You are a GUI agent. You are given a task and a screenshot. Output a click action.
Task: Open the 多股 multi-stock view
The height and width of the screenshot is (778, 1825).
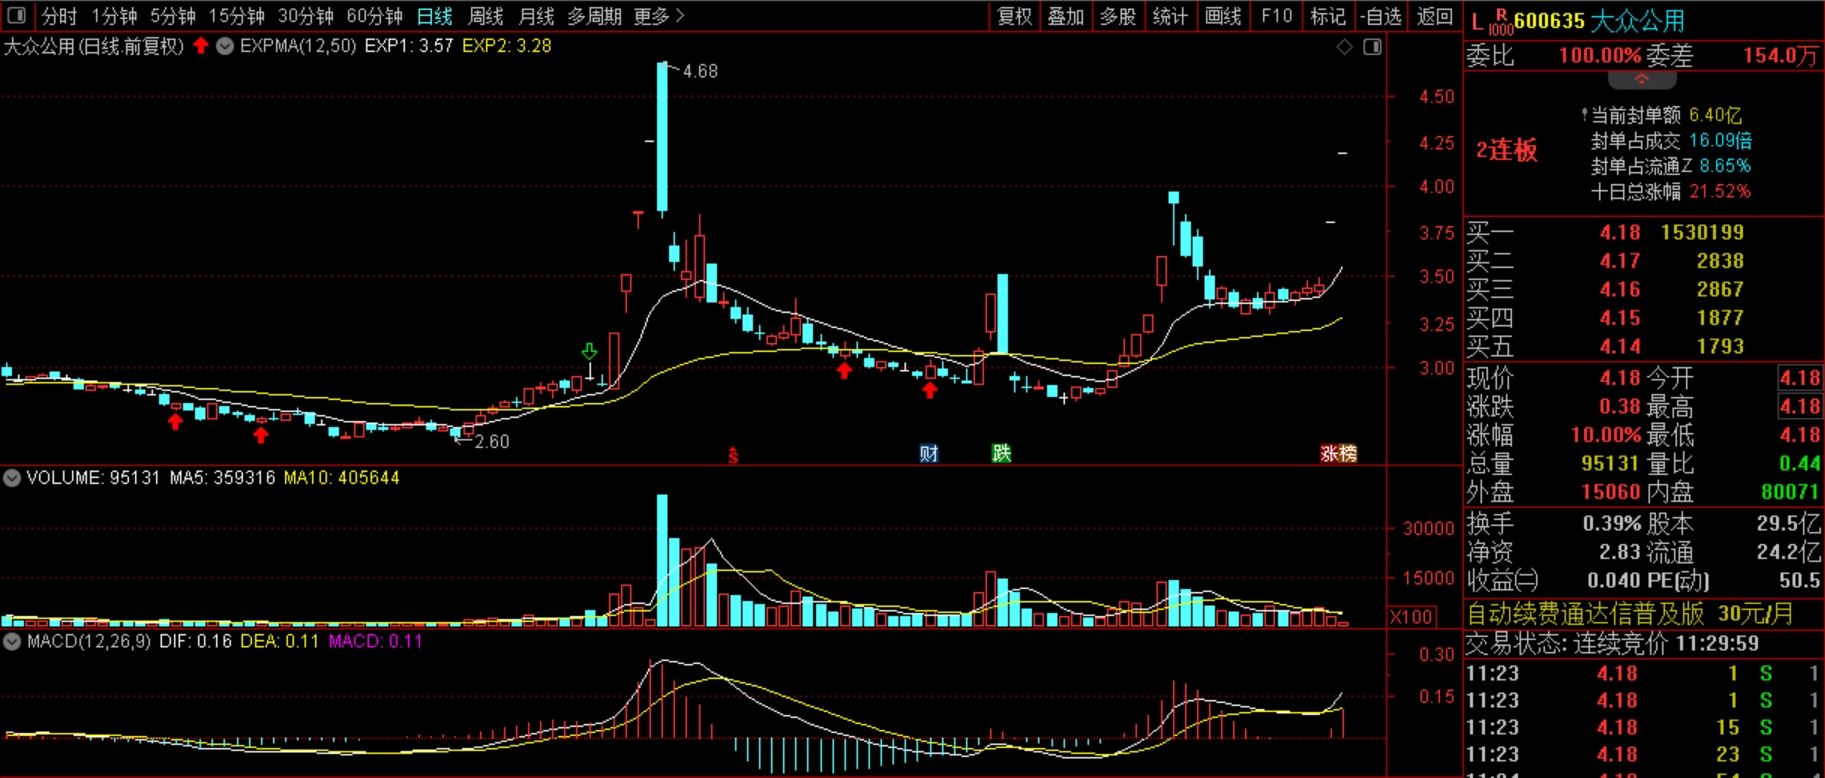(1118, 16)
